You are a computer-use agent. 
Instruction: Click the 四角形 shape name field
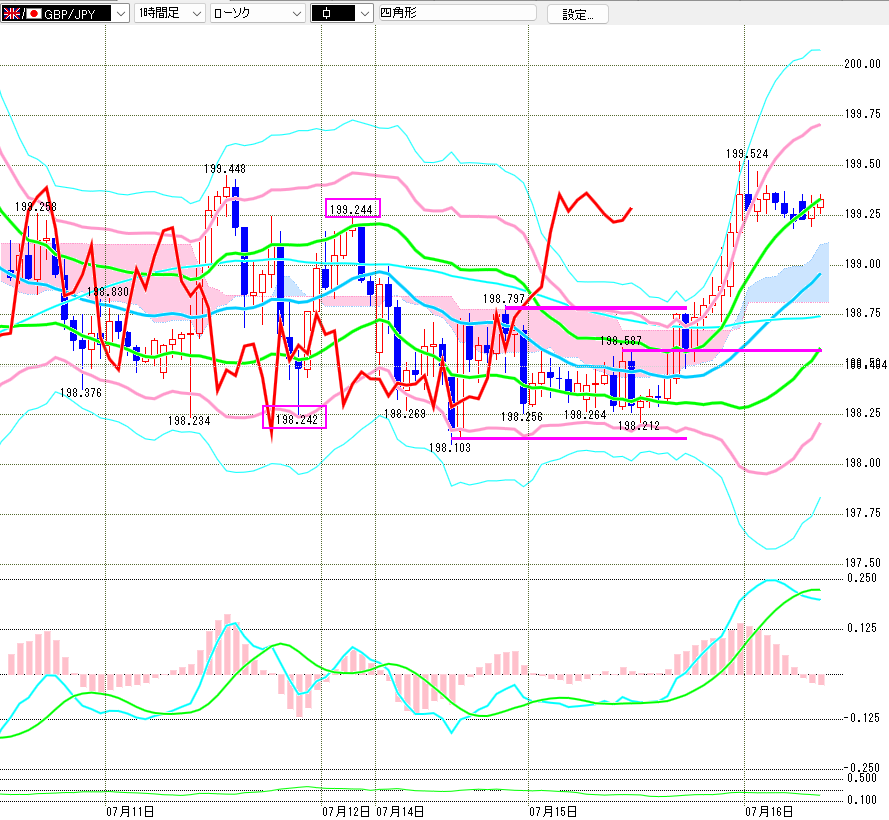click(x=457, y=13)
